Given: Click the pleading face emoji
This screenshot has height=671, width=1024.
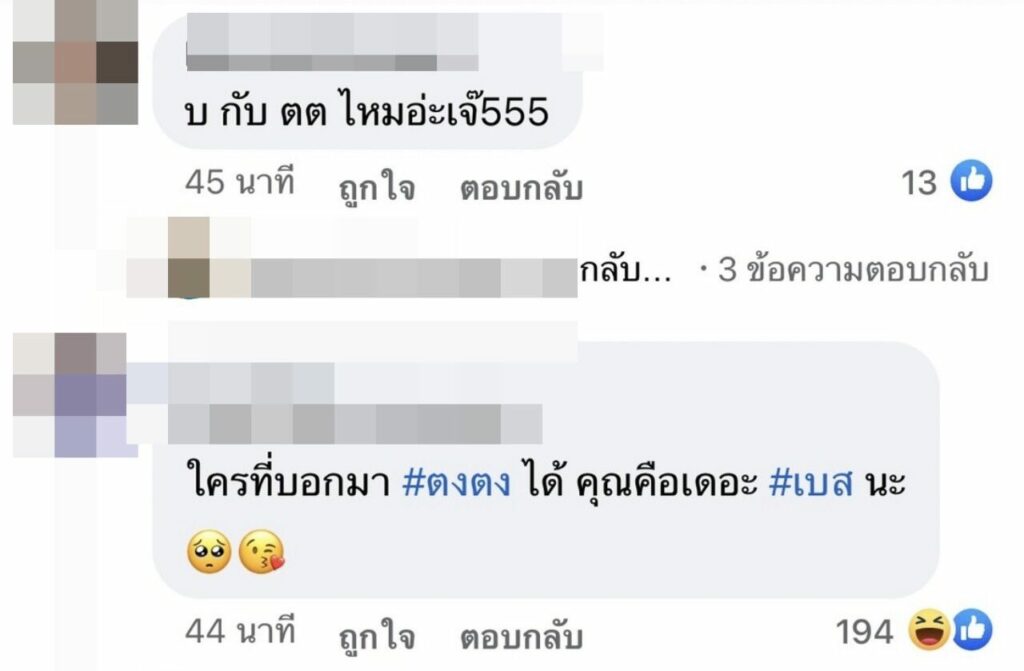Looking at the screenshot, I should tap(209, 552).
